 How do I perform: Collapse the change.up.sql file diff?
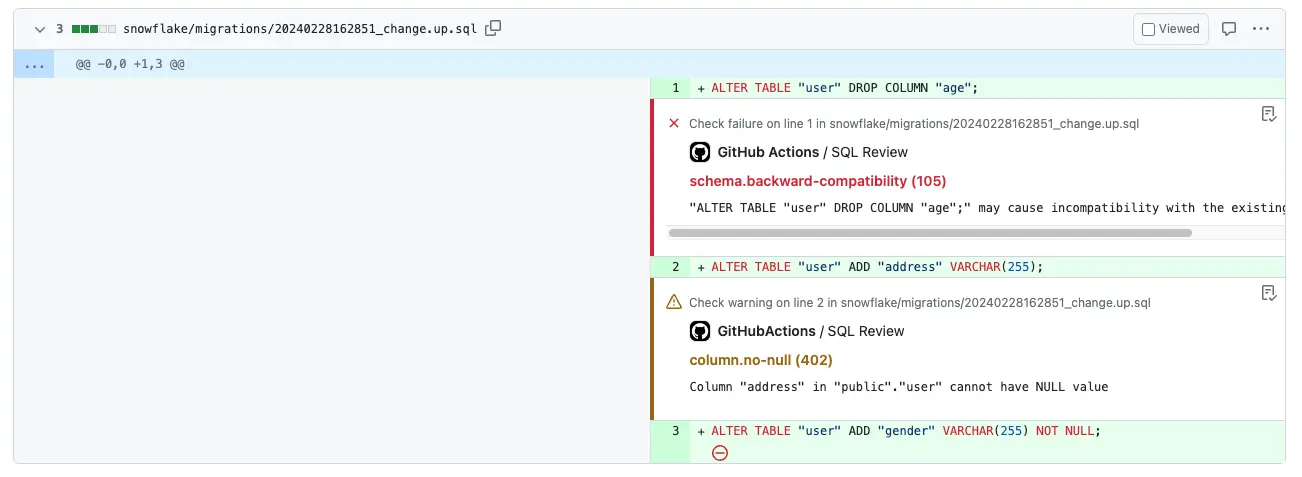[40, 30]
